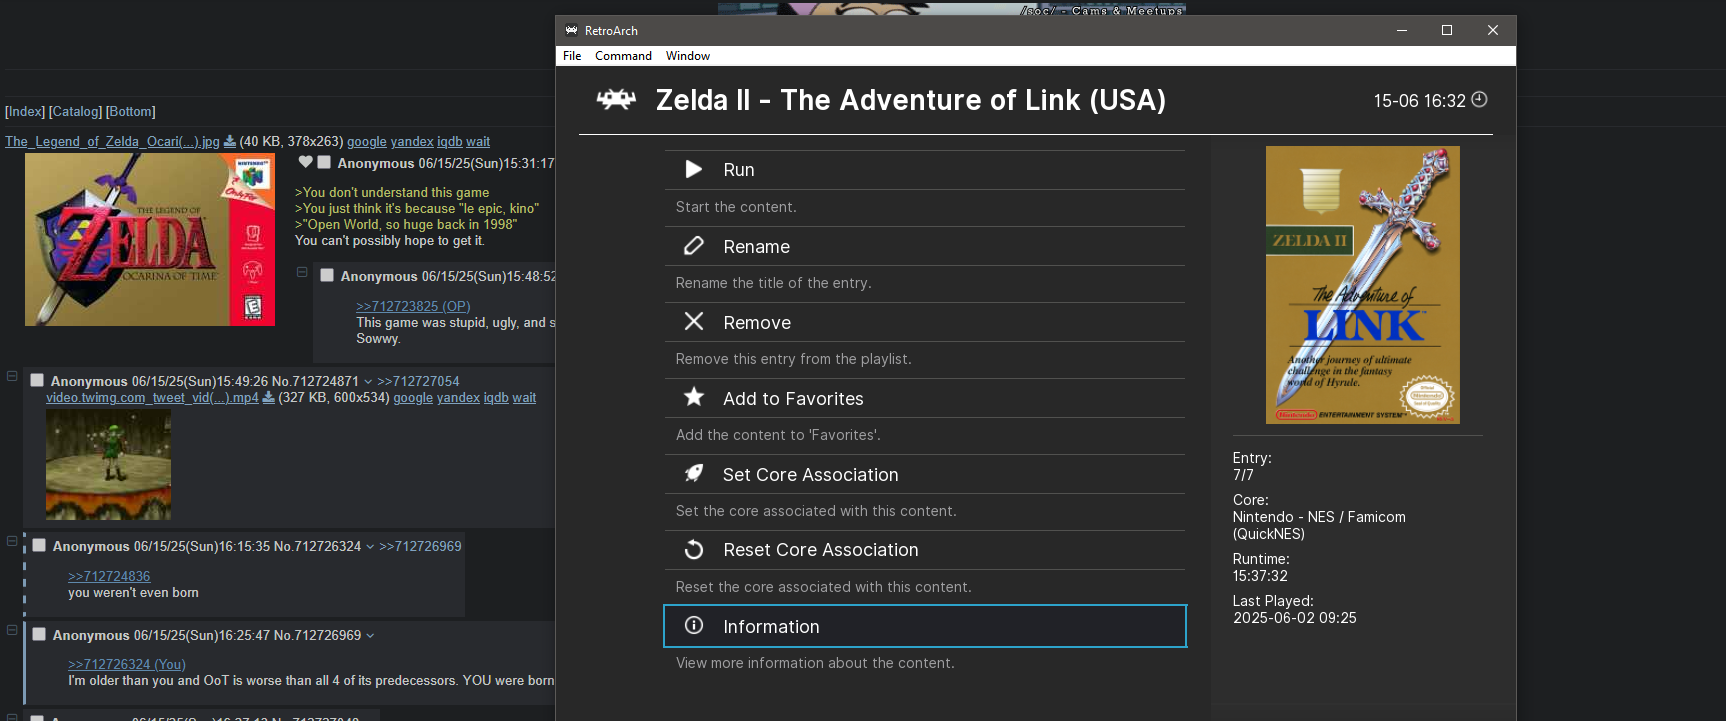The height and width of the screenshot is (721, 1726).
Task: Click the Information circle icon
Action: (693, 625)
